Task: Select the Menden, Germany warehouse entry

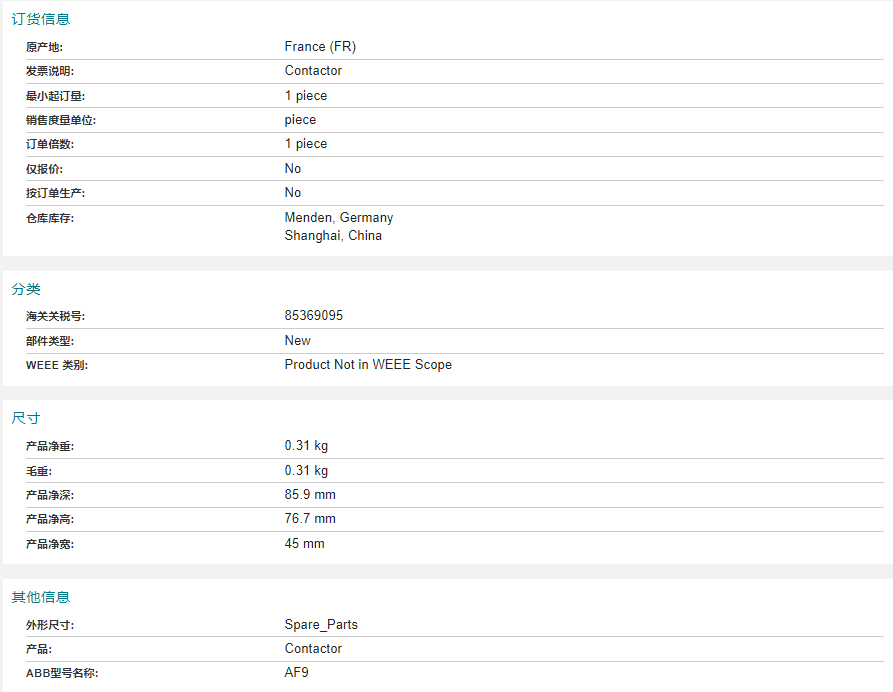Action: coord(339,218)
